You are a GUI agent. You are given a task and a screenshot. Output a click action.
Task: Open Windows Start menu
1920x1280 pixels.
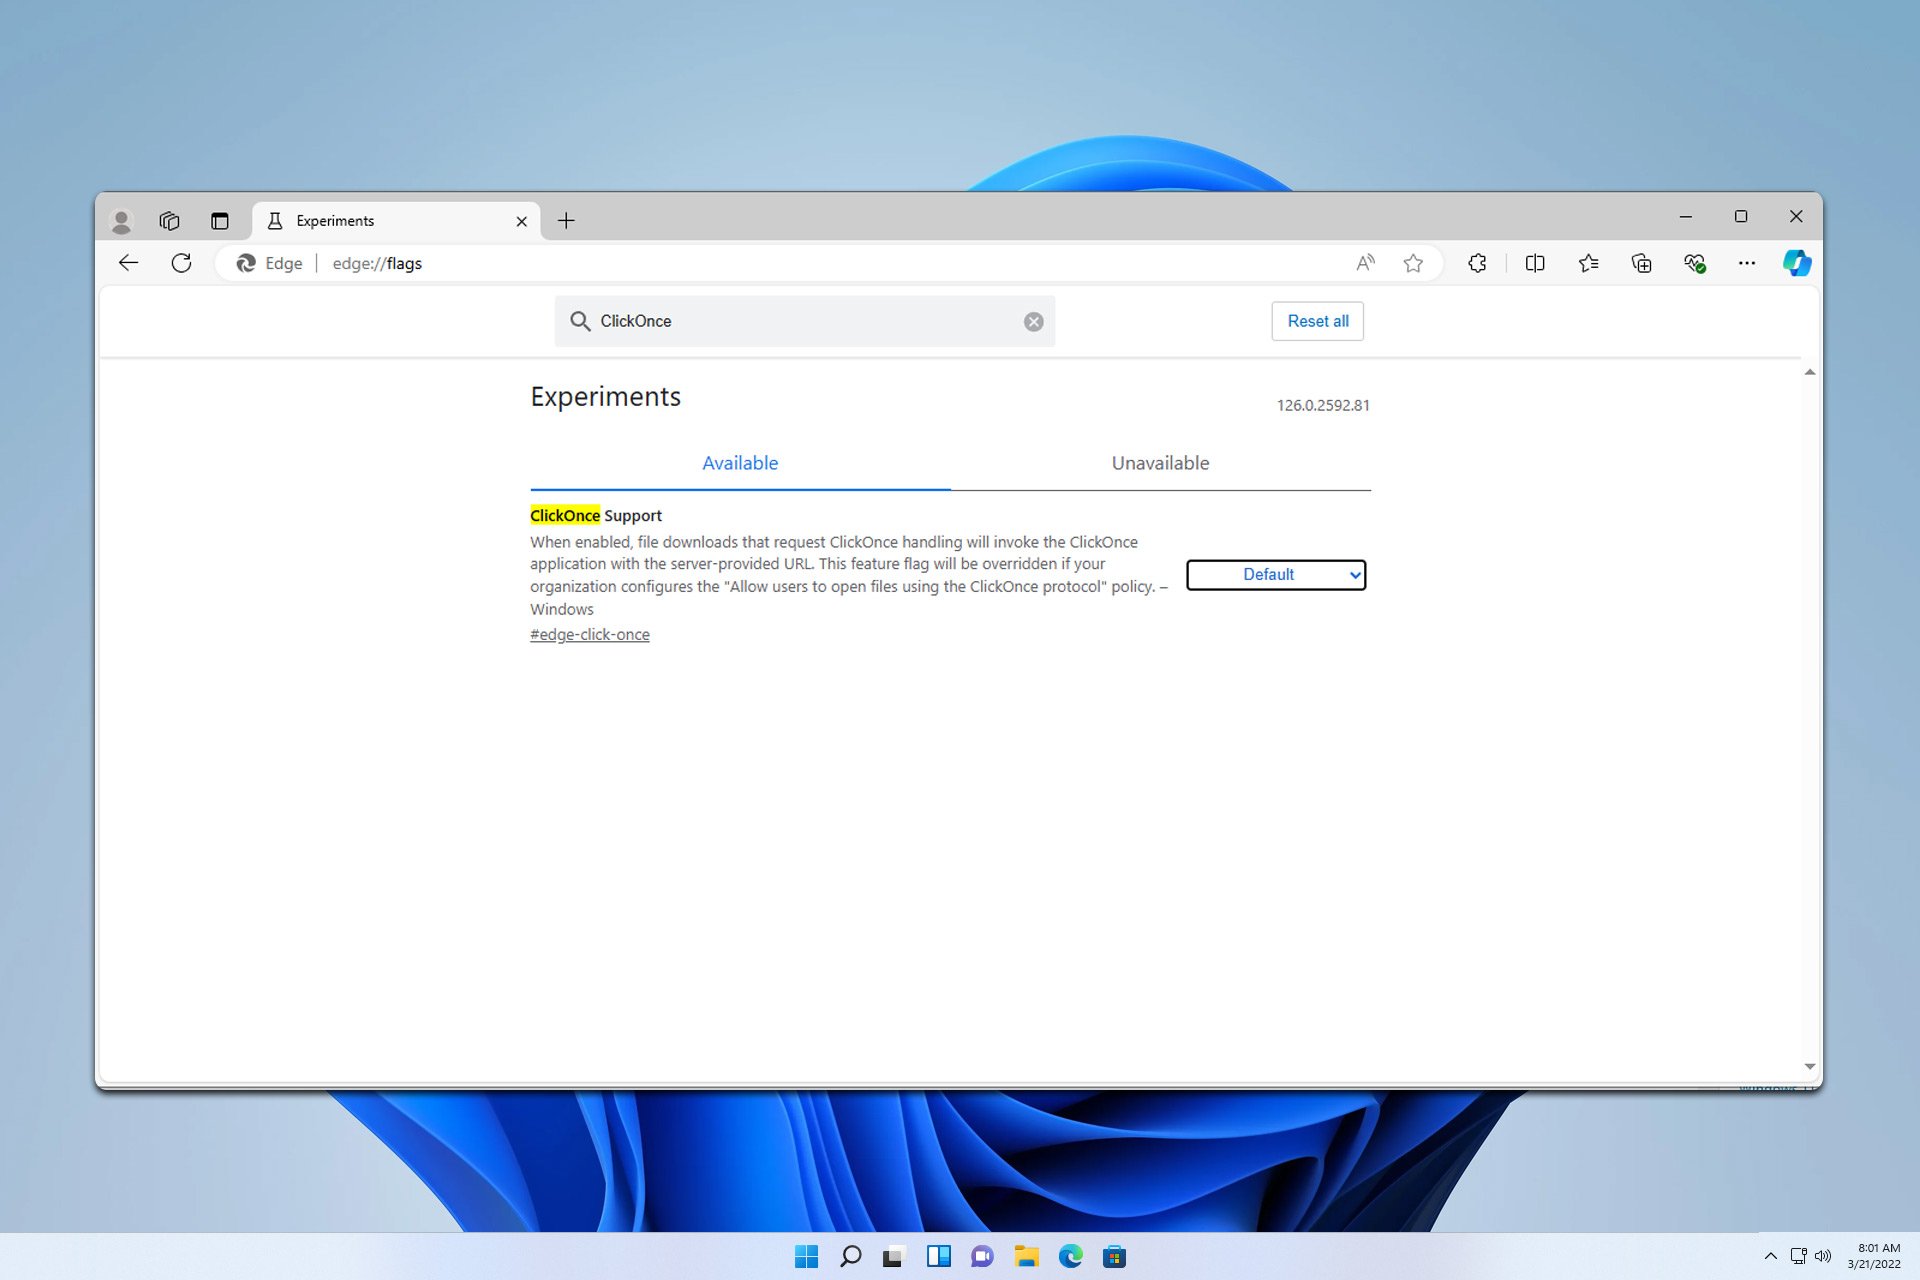804,1256
